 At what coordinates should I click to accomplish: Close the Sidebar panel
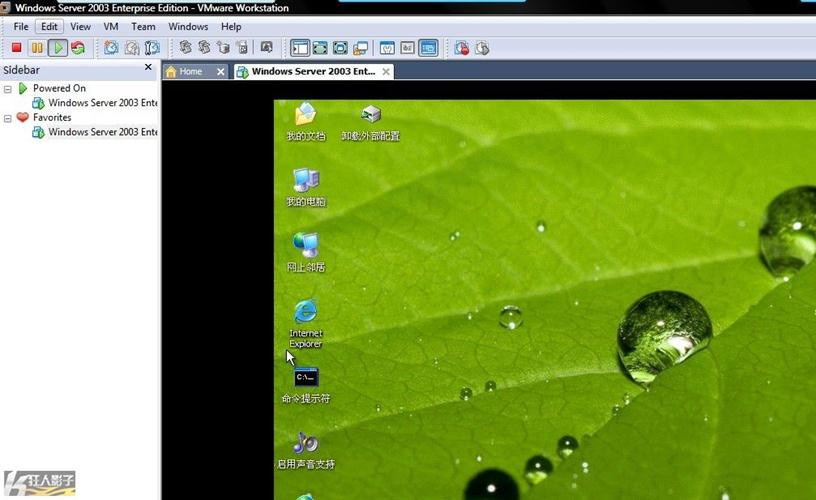click(x=148, y=67)
